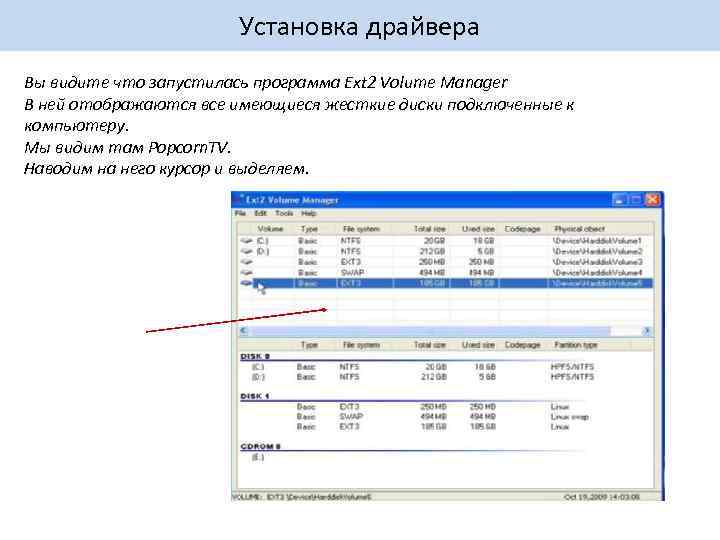Close the Ext2 Volume Manager window
The width and height of the screenshot is (720, 540).
[x=652, y=200]
